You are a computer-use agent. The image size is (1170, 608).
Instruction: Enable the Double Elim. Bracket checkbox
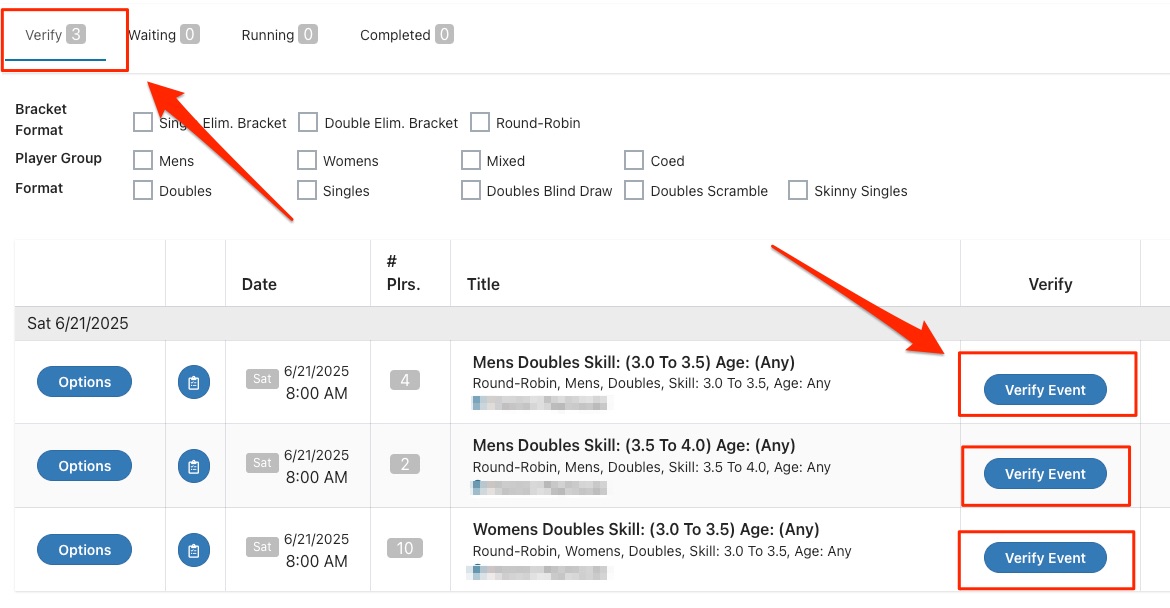tap(308, 123)
